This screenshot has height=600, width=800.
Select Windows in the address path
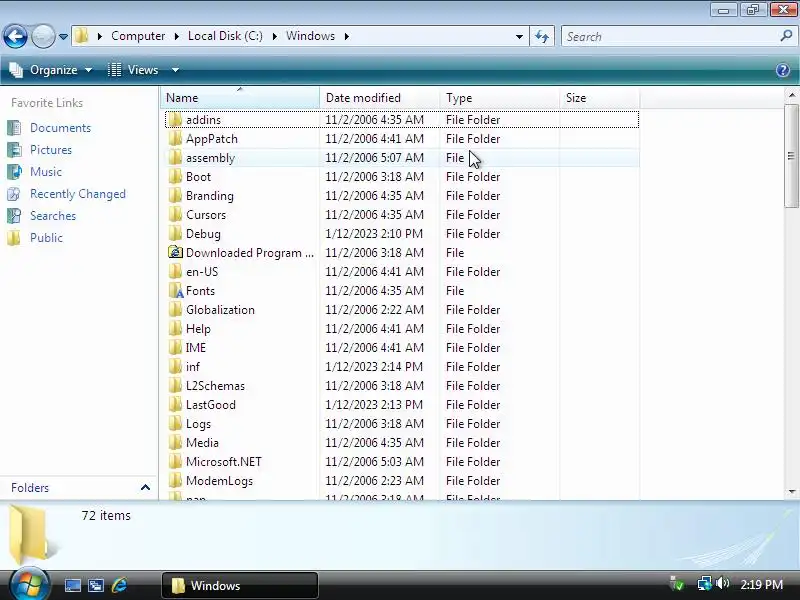tap(310, 36)
